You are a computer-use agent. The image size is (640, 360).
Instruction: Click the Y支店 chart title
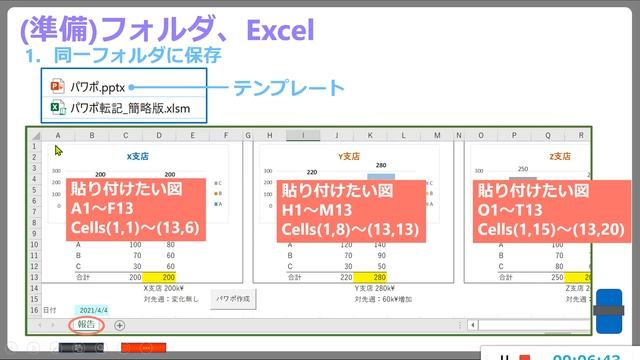pyautogui.click(x=349, y=156)
